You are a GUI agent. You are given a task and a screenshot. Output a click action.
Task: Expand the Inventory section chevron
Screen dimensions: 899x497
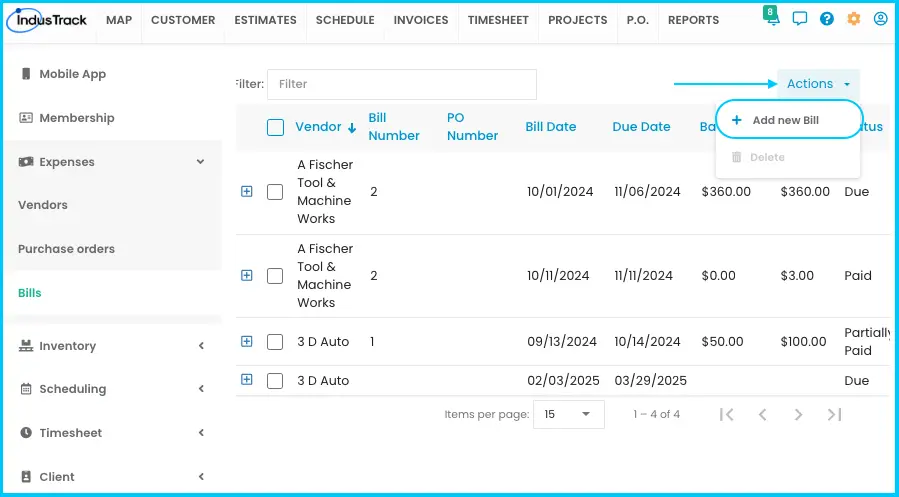click(201, 346)
